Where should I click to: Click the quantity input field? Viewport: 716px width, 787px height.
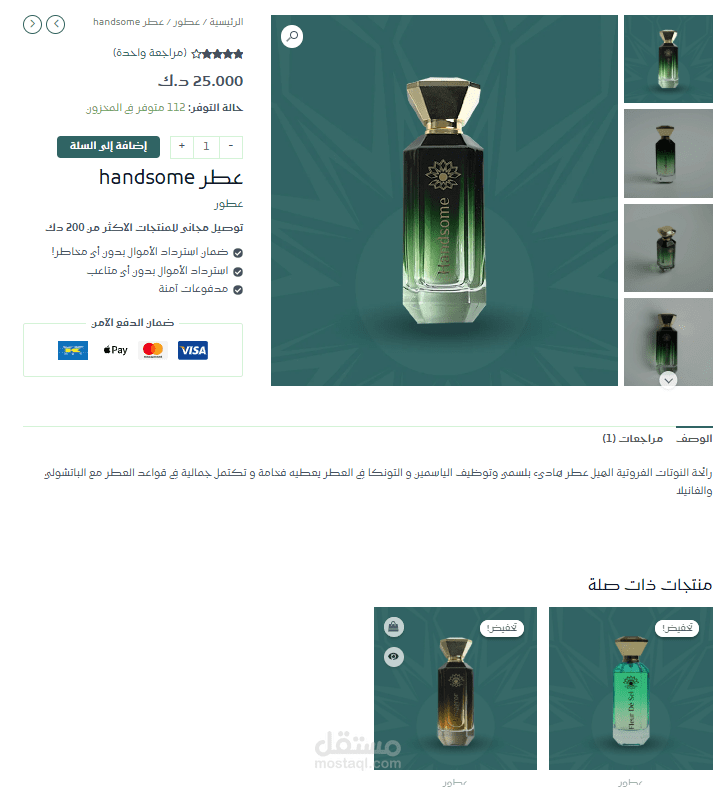206,147
